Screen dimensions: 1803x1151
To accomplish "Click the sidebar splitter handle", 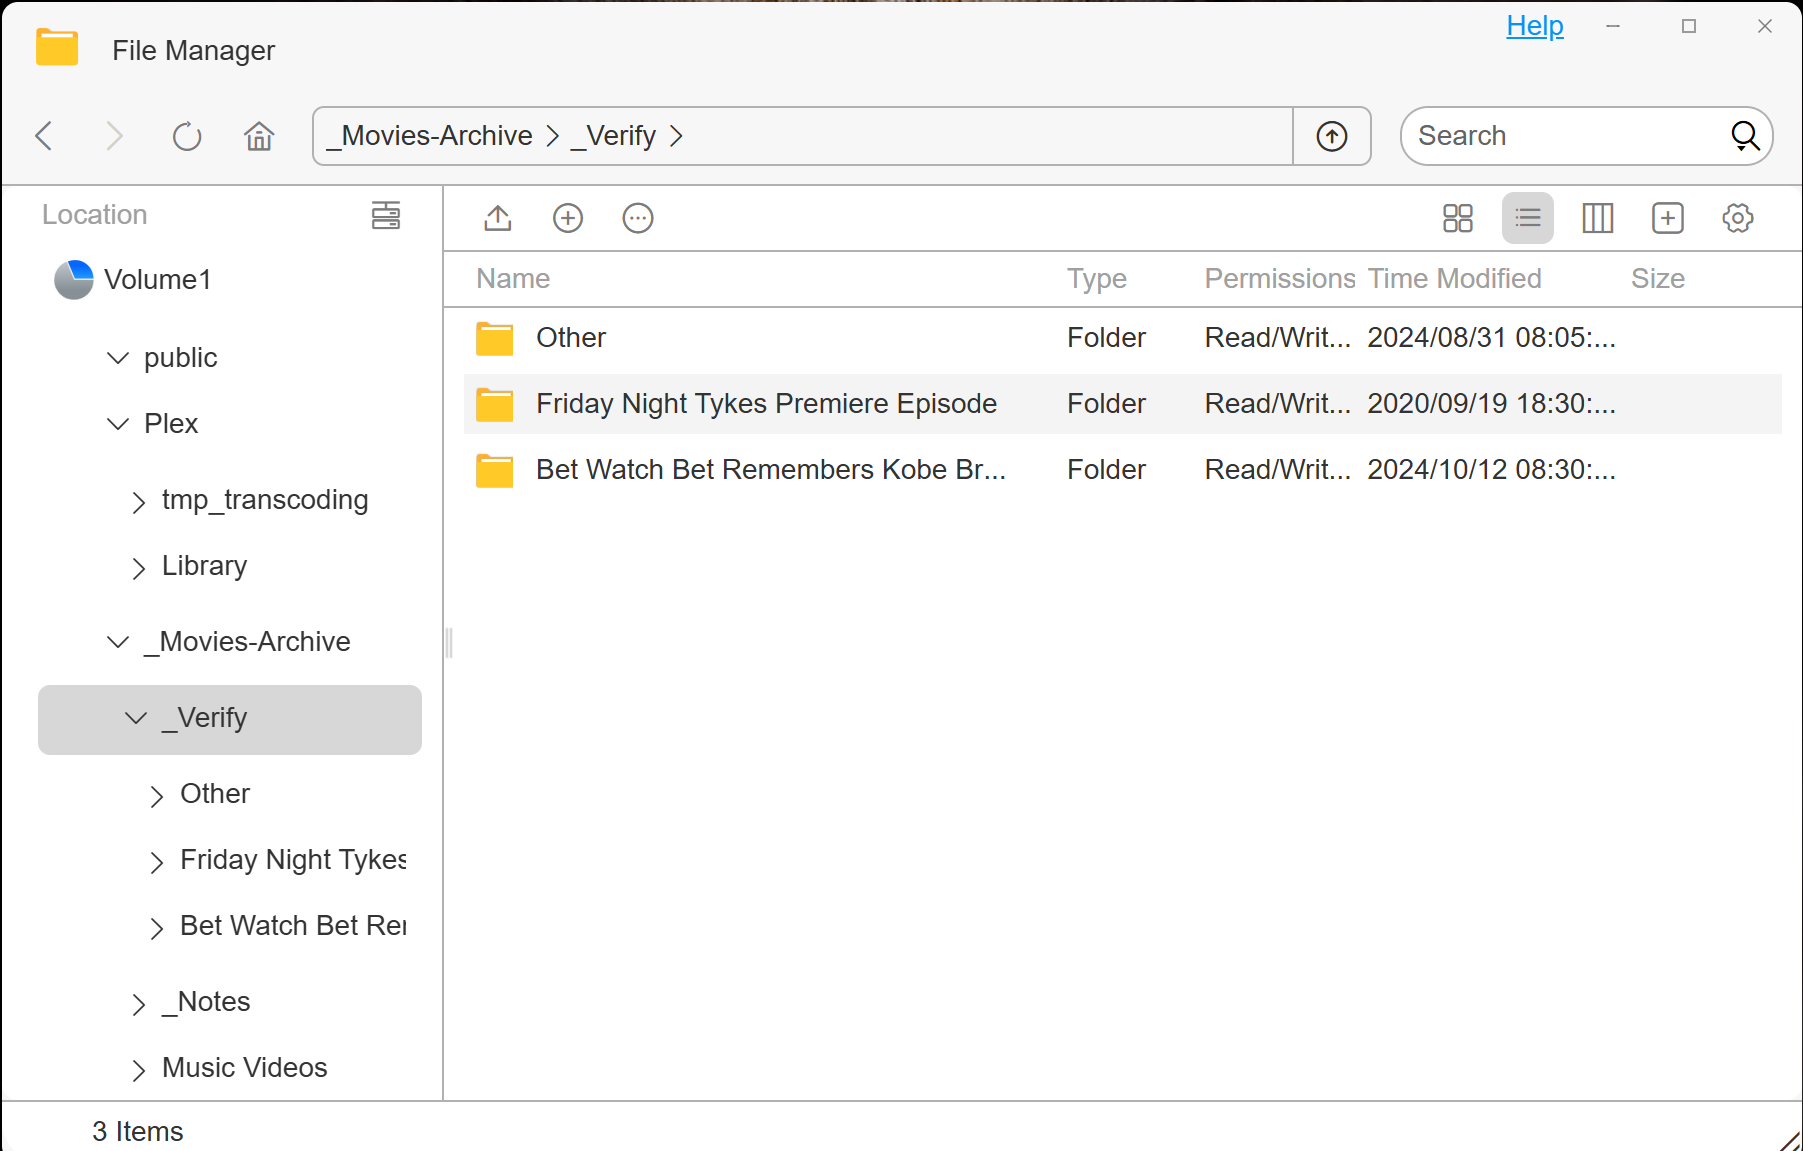I will (449, 642).
